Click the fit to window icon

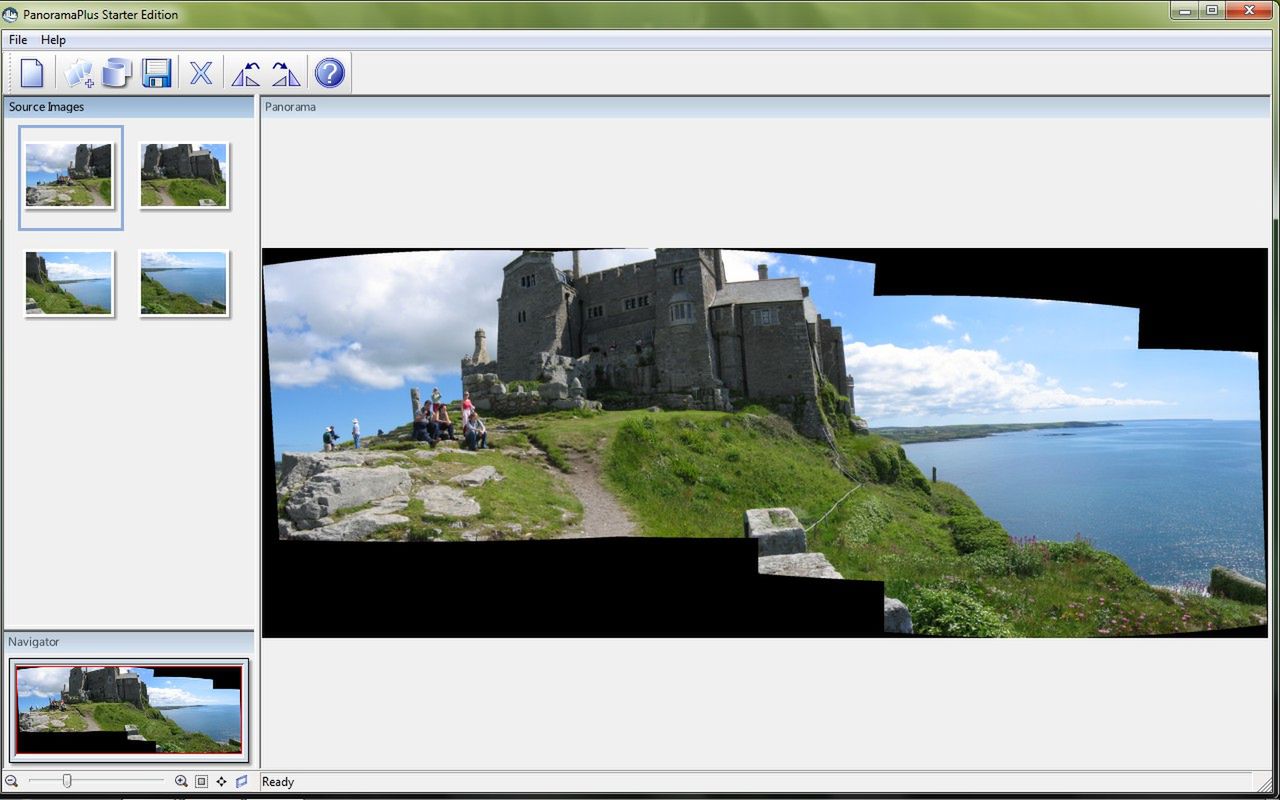(201, 781)
